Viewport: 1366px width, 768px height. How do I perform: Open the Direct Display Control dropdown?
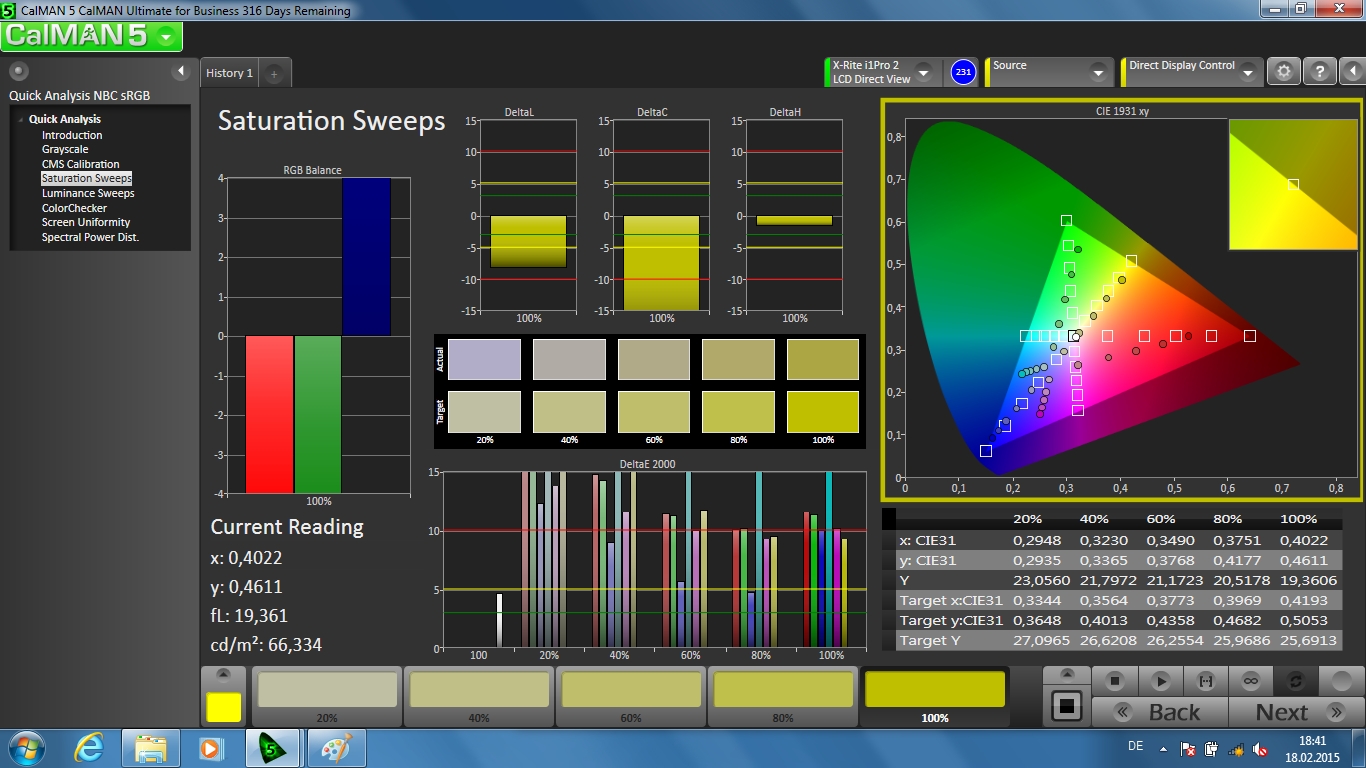[x=1247, y=73]
